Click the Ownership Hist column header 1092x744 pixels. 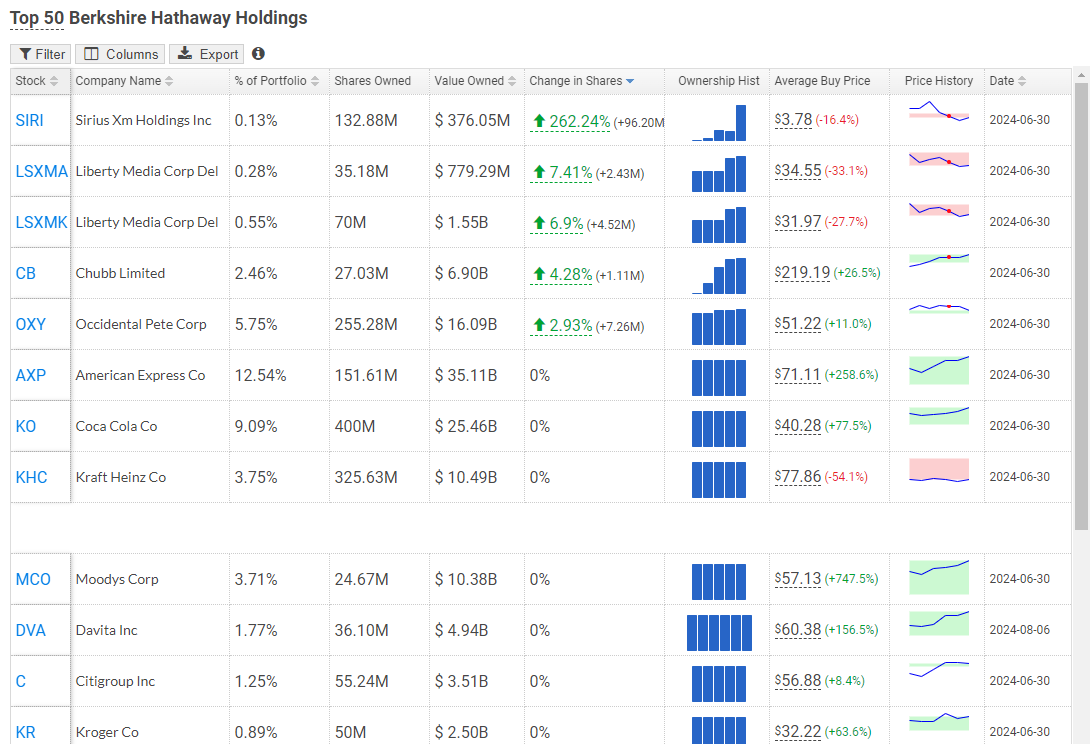coord(719,81)
